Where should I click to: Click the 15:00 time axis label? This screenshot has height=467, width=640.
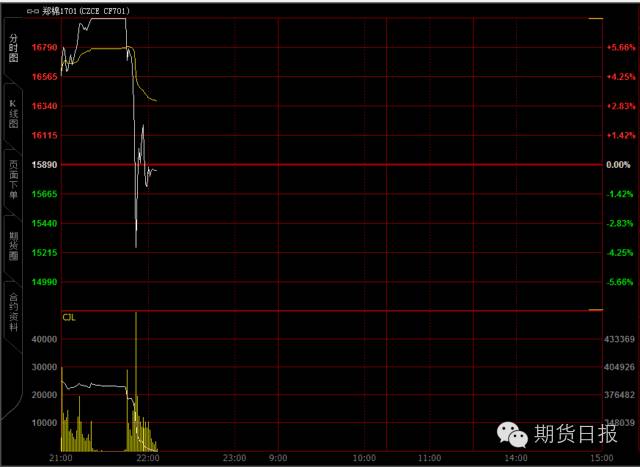coord(602,458)
